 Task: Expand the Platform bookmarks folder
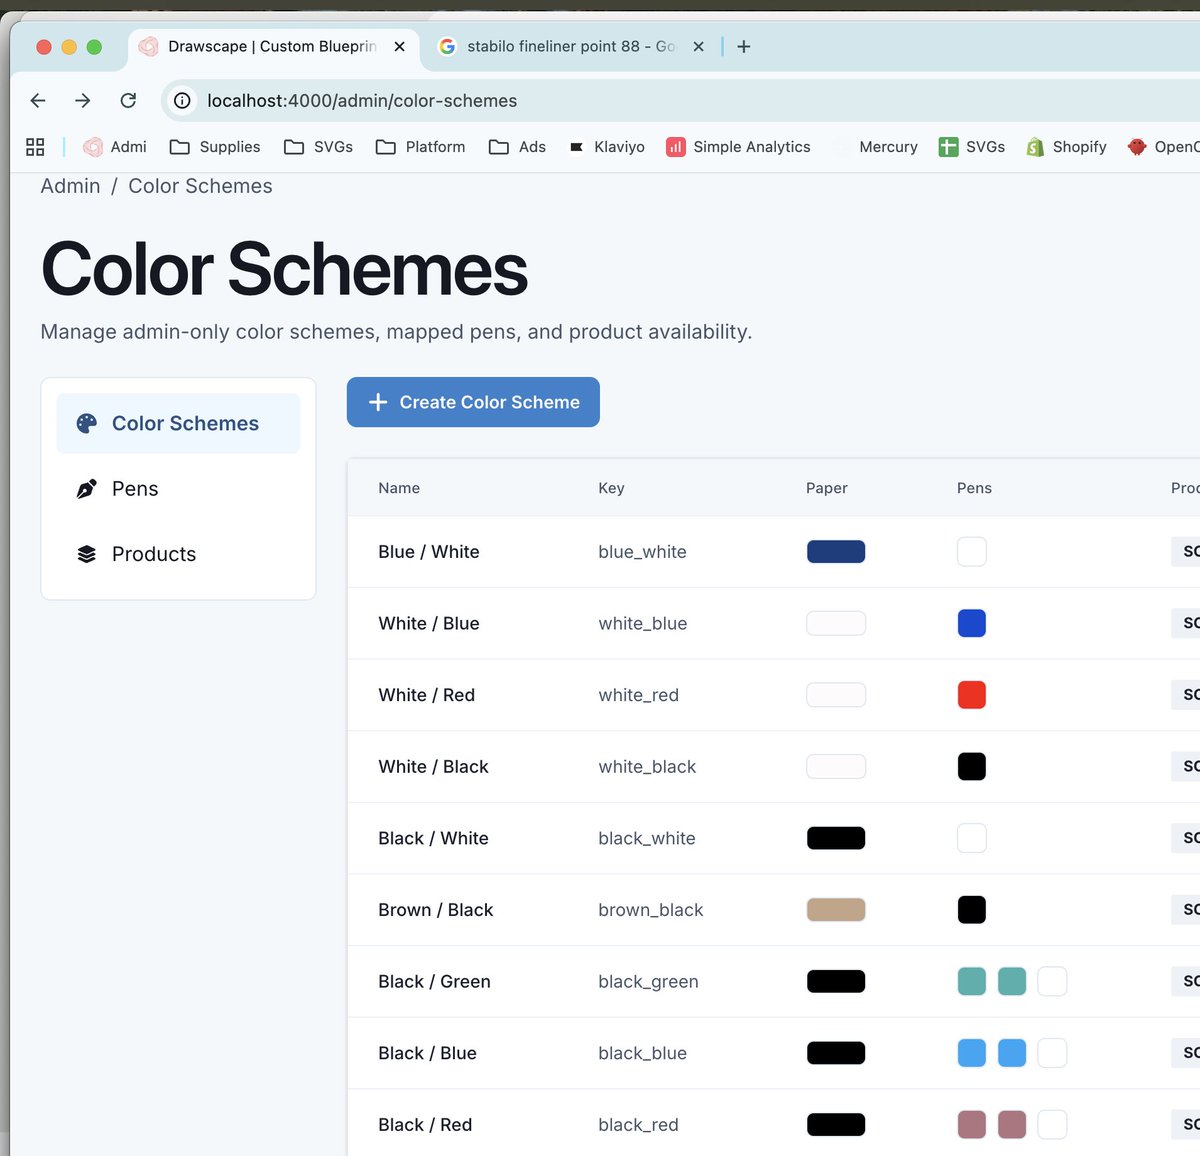click(x=420, y=147)
